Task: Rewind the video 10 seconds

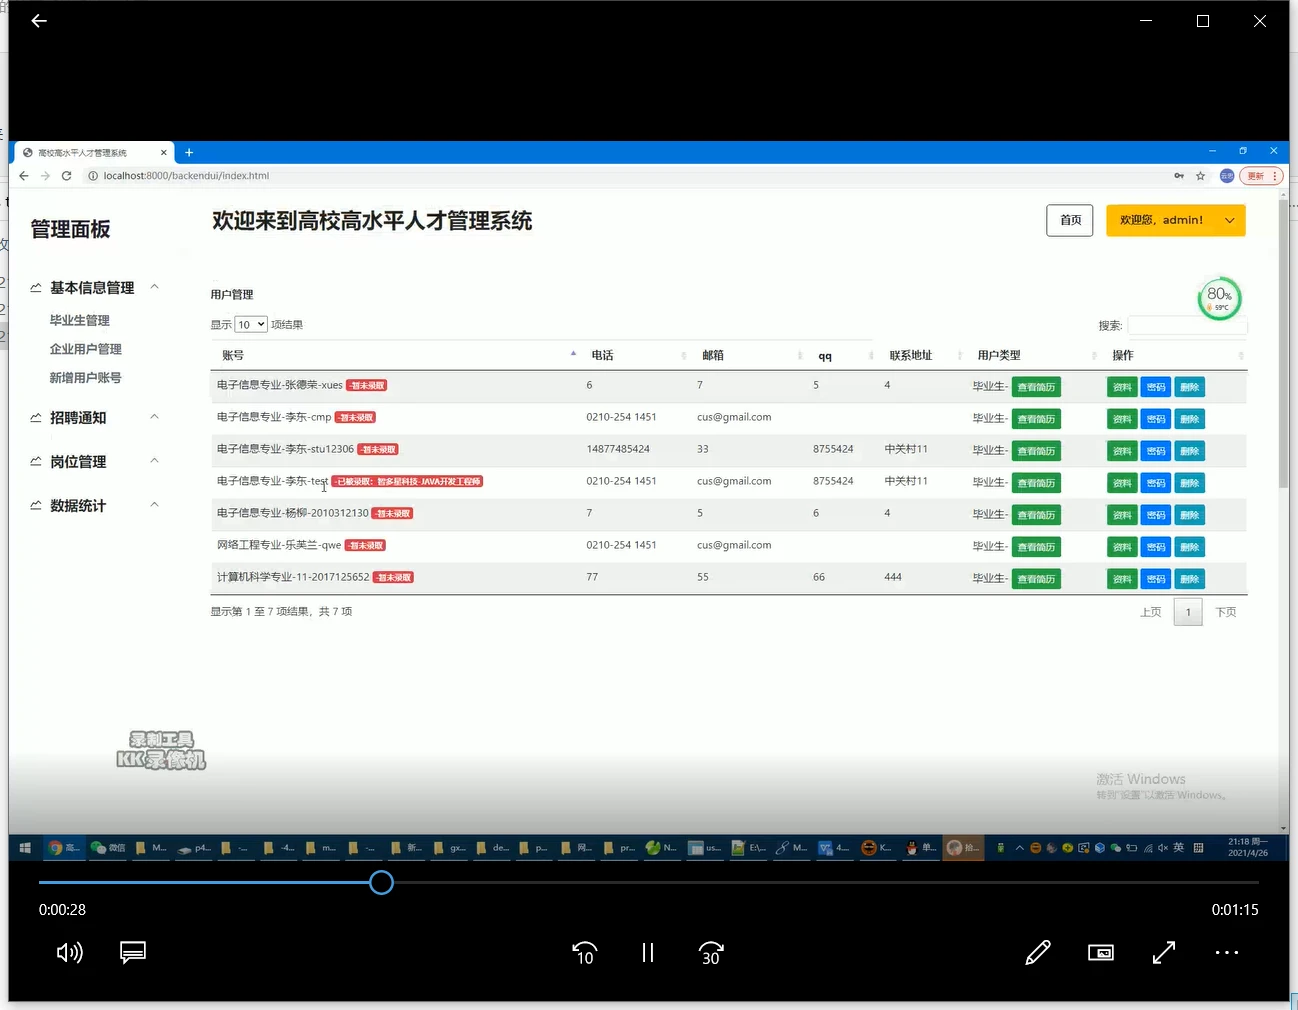Action: pyautogui.click(x=584, y=952)
